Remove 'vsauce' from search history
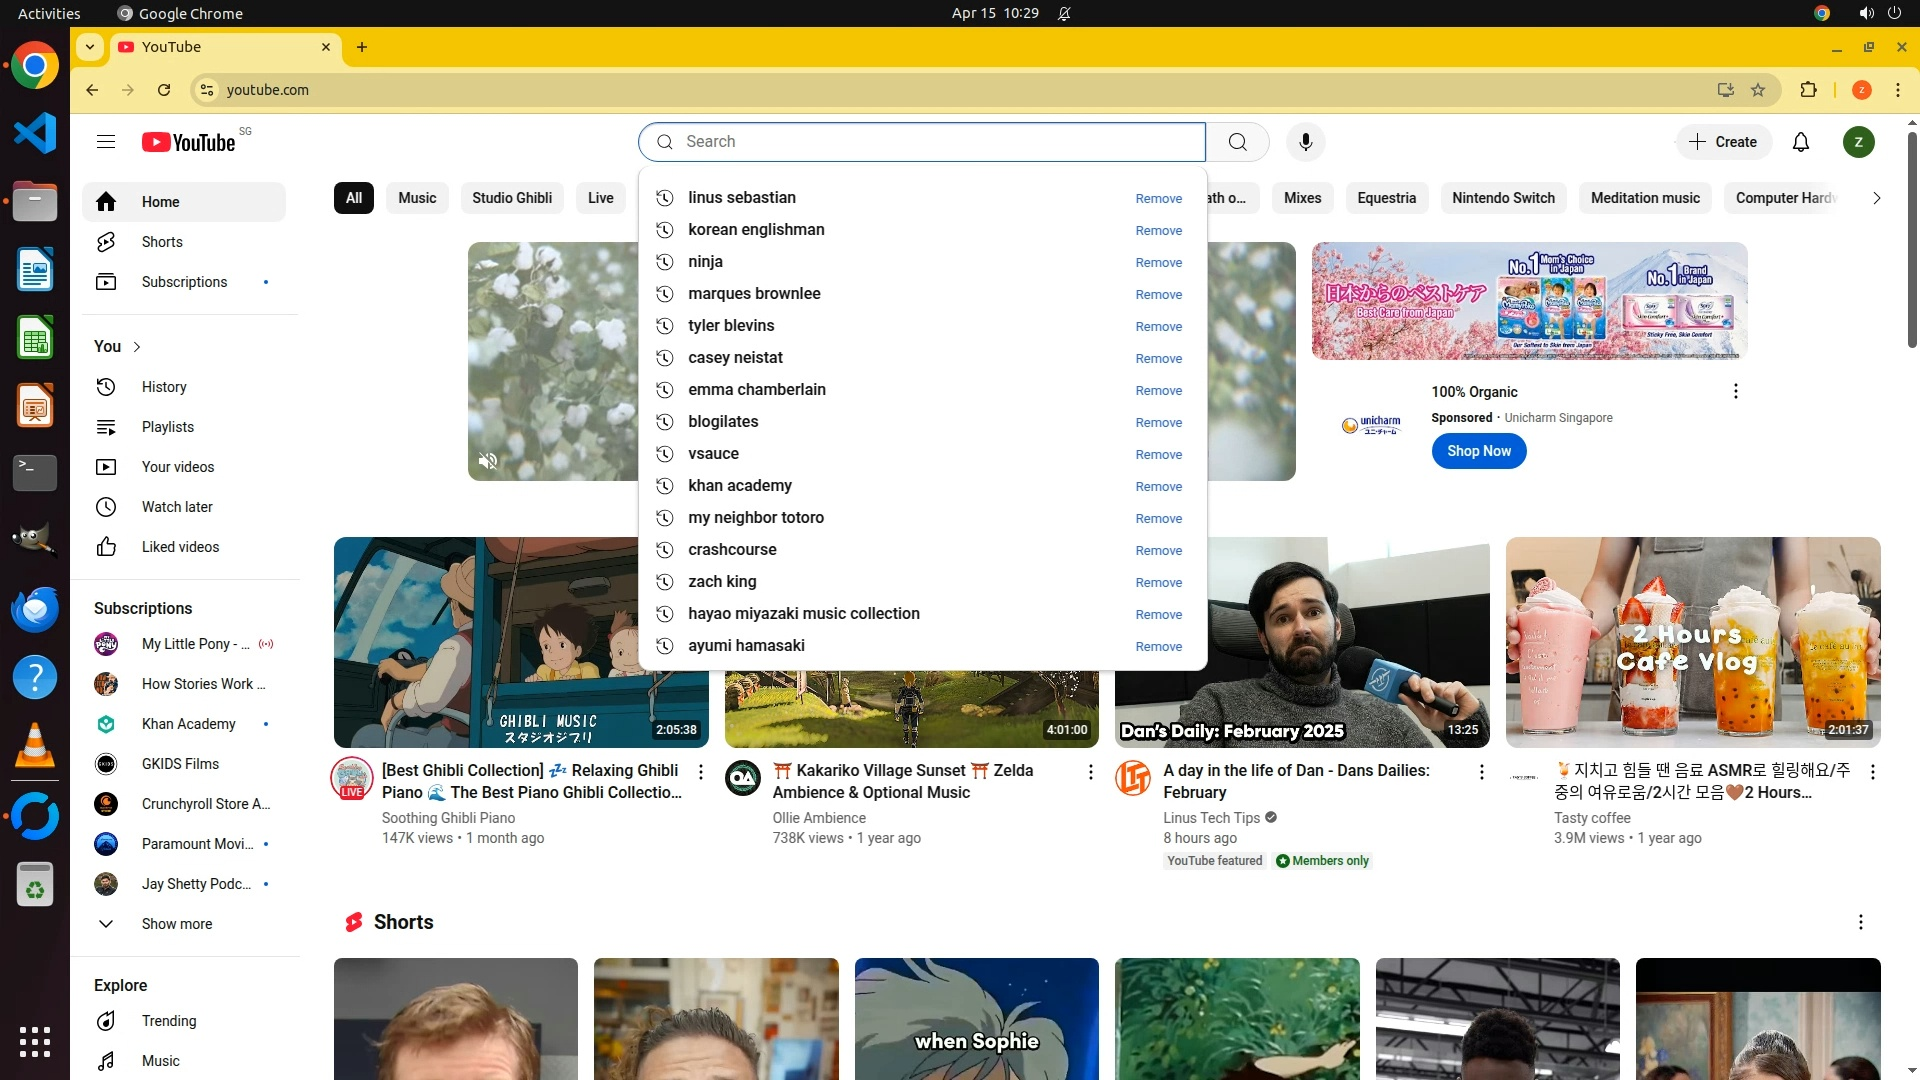 [x=1158, y=455]
